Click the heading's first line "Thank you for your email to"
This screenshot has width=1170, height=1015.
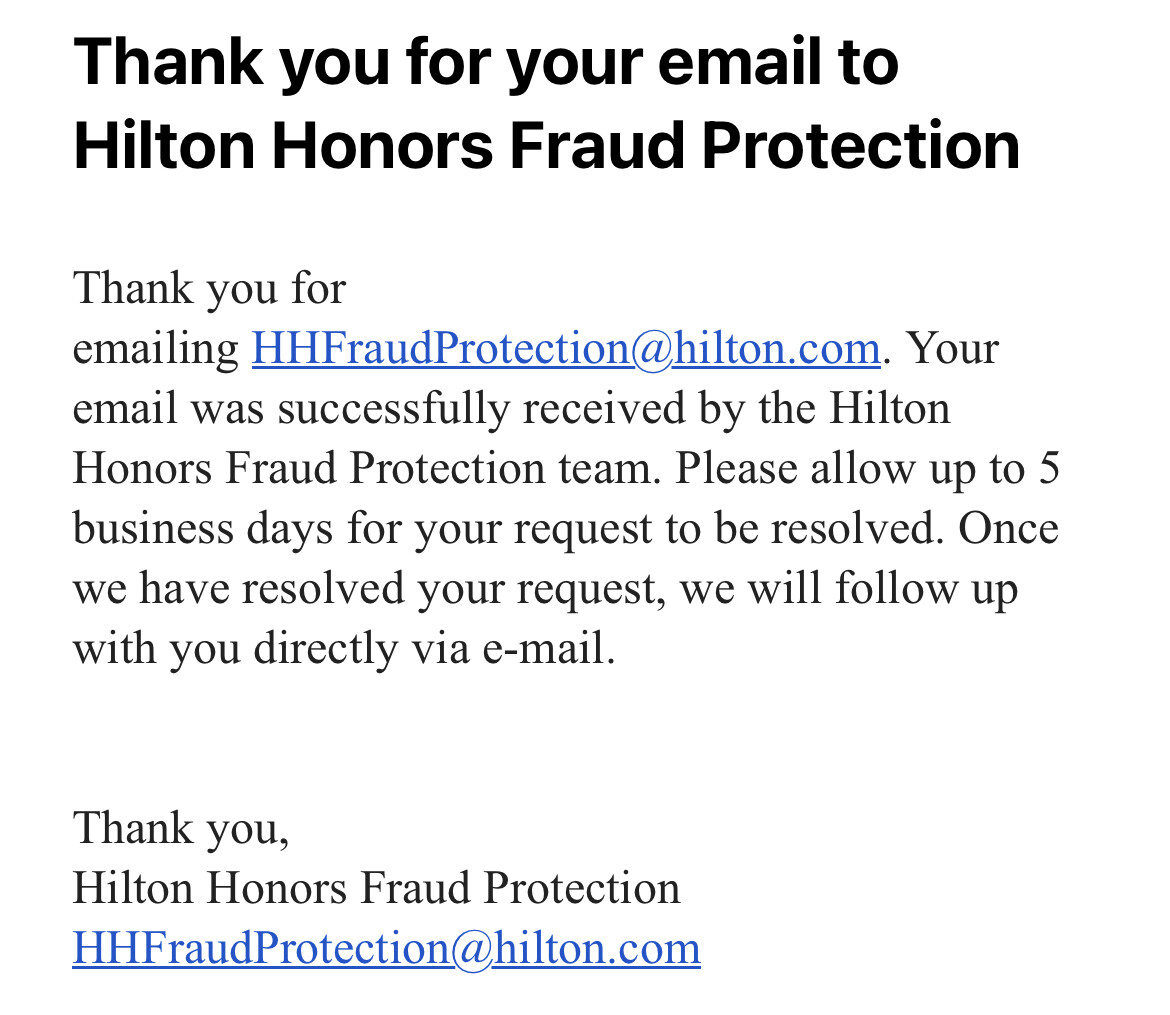click(x=487, y=65)
